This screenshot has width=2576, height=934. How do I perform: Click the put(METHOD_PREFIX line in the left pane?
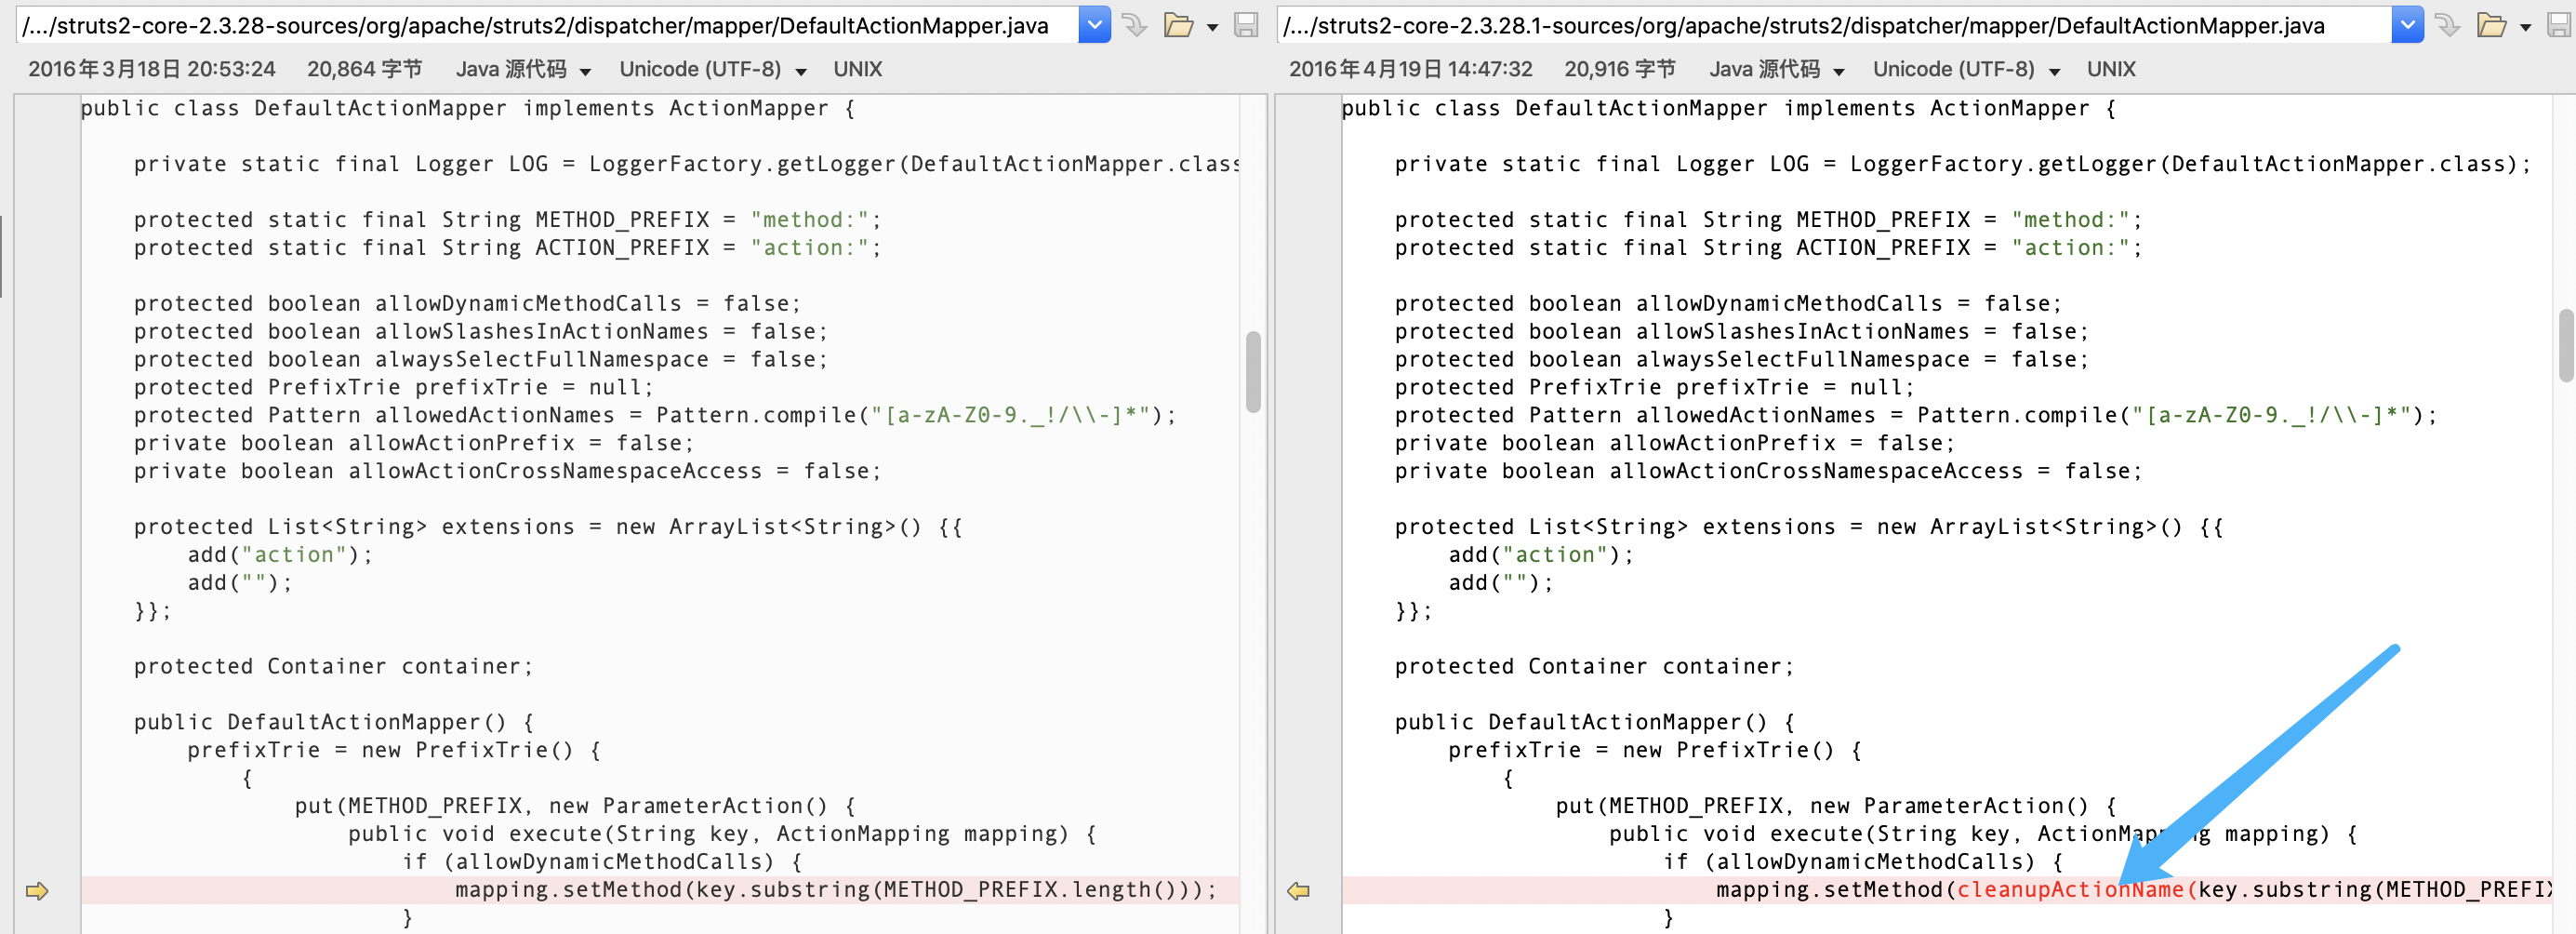click(x=575, y=807)
